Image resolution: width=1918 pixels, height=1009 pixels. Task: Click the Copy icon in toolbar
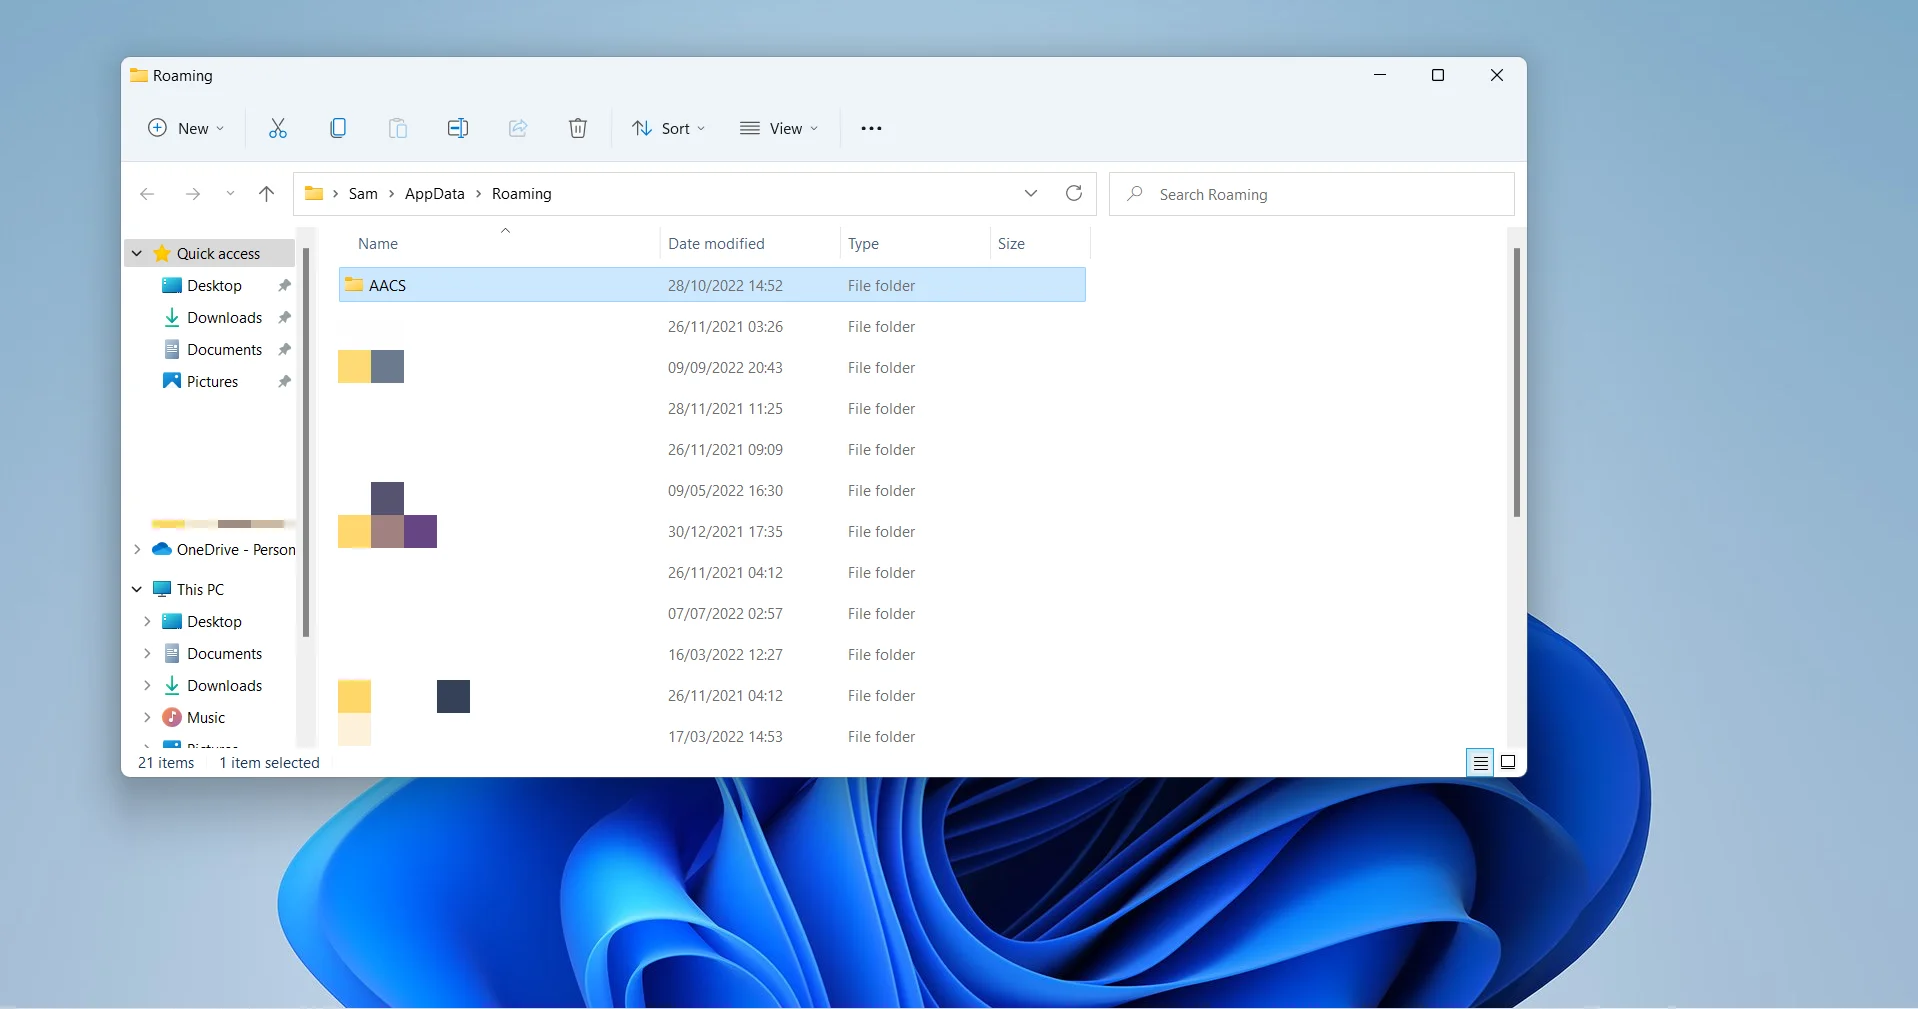coord(338,128)
